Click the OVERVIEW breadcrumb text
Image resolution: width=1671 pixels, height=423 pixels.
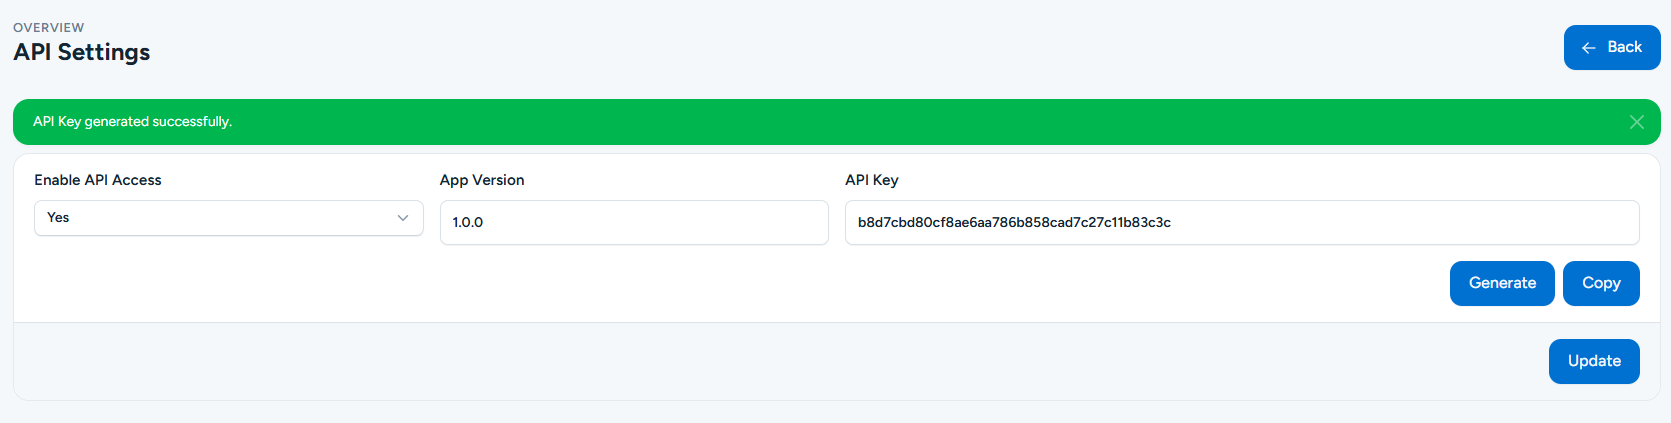click(x=49, y=27)
